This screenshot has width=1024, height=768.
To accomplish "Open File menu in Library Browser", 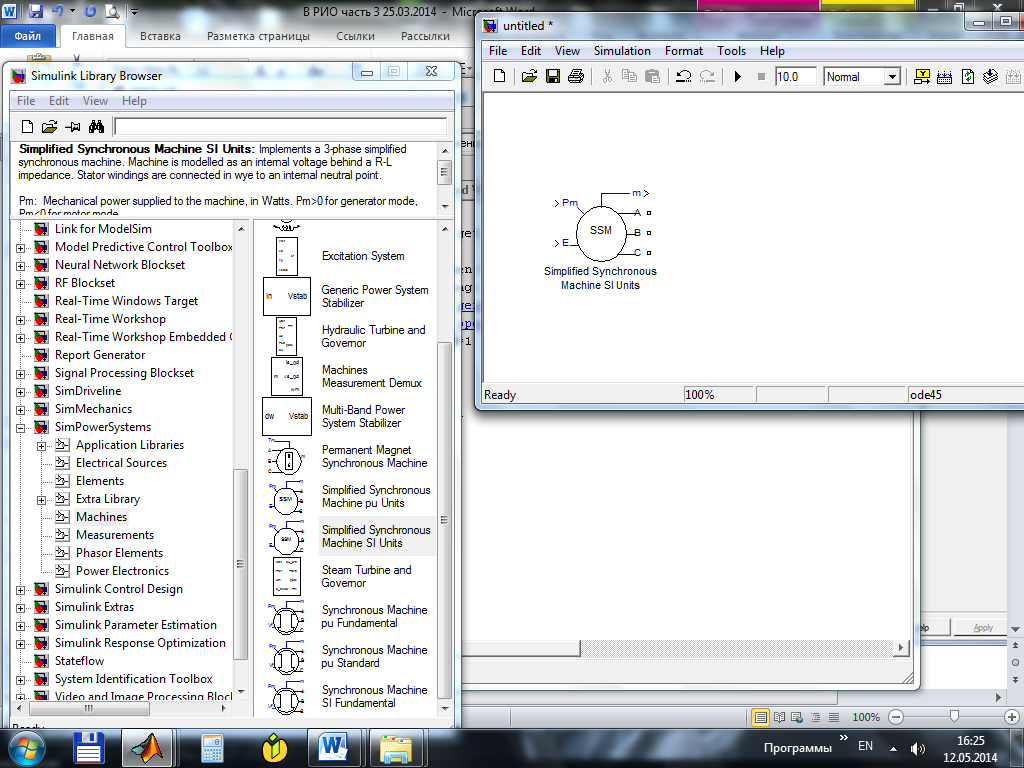I will (26, 101).
